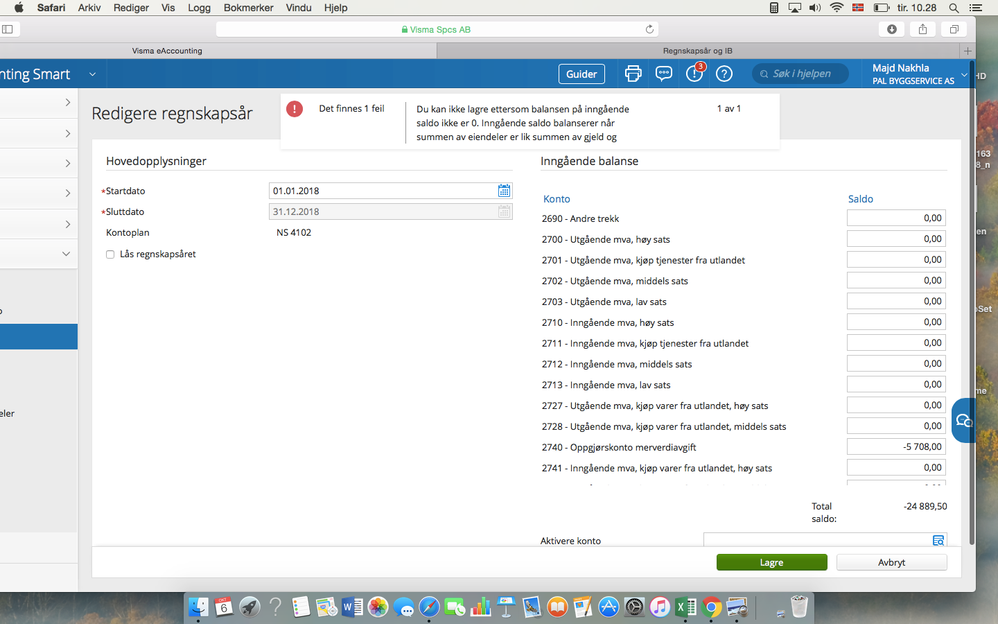Open notifications icon with red badge
The image size is (998, 624).
tap(694, 73)
